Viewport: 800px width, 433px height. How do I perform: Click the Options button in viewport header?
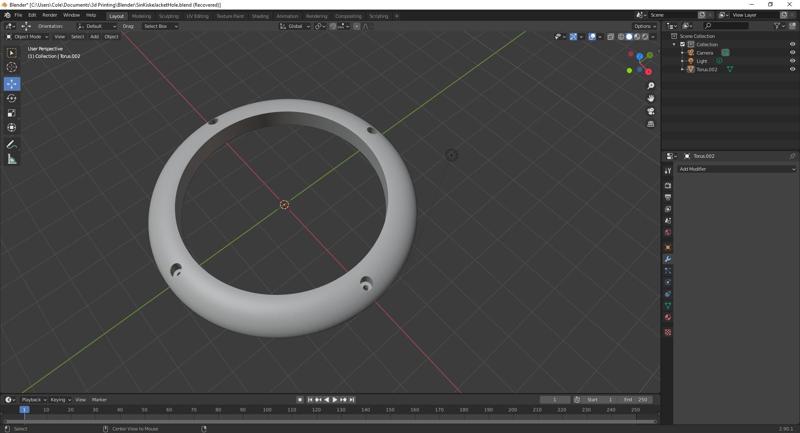[x=645, y=26]
